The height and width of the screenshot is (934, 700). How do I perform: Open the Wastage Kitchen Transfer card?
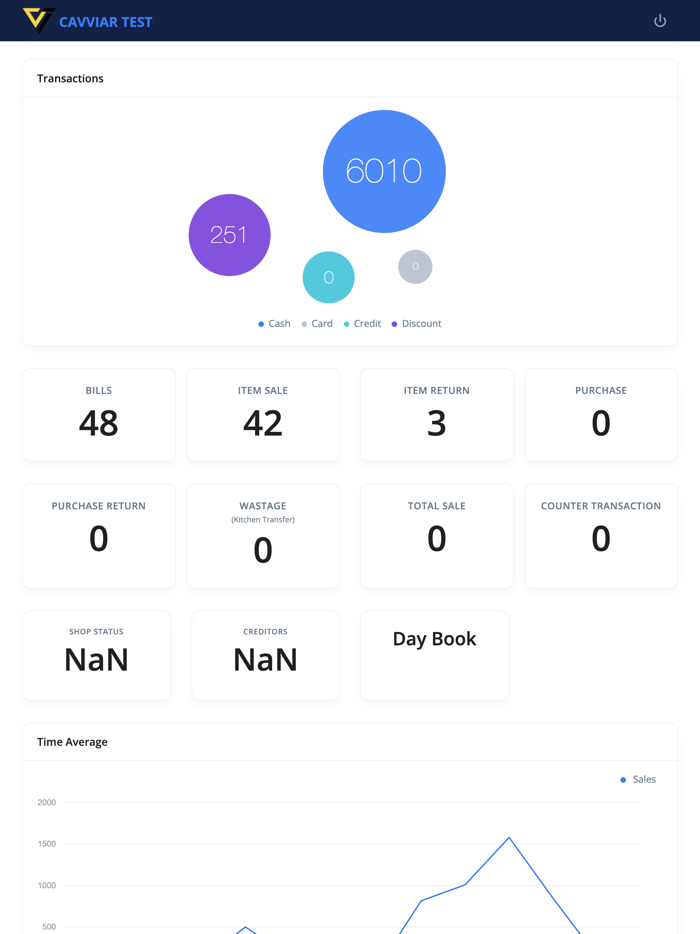click(263, 535)
